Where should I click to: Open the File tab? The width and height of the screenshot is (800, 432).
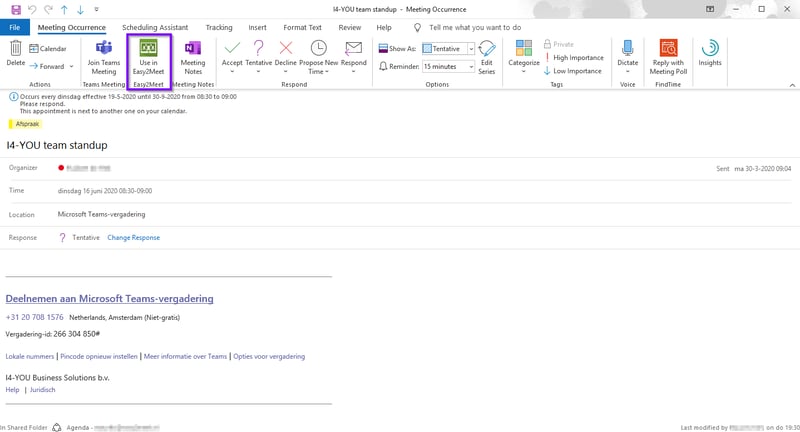(15, 28)
